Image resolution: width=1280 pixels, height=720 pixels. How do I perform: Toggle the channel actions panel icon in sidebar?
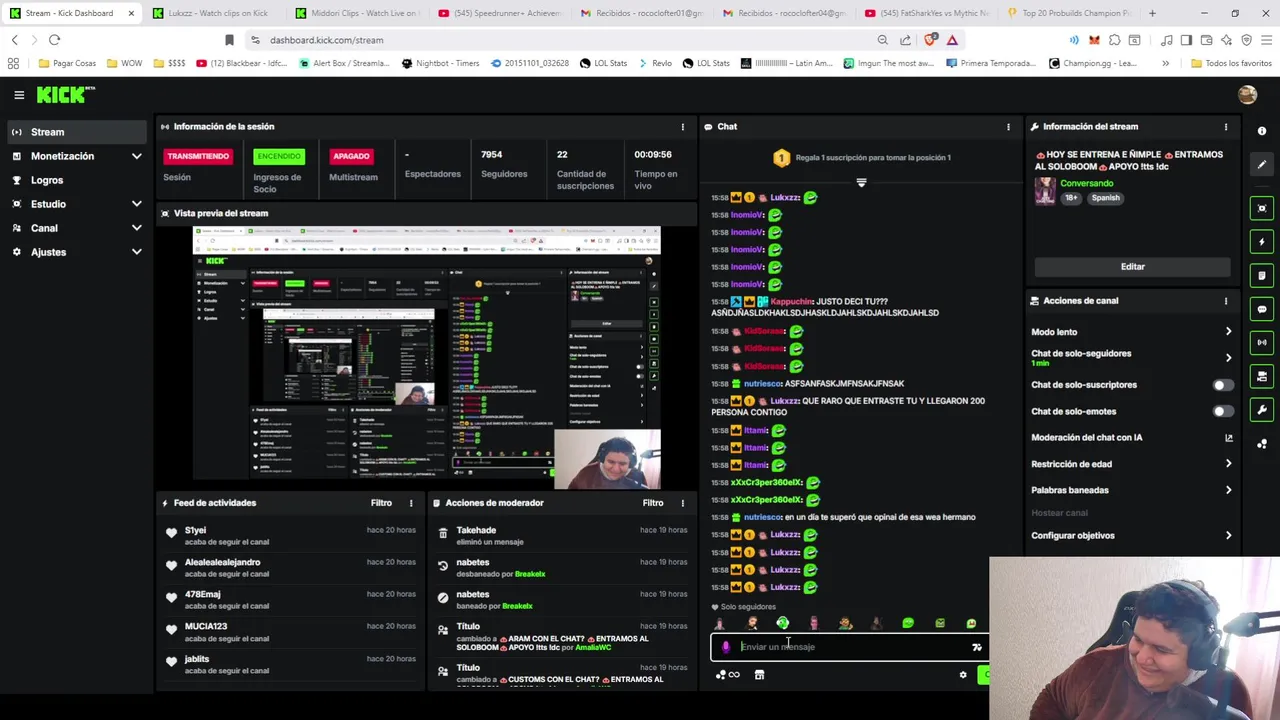pos(1262,376)
